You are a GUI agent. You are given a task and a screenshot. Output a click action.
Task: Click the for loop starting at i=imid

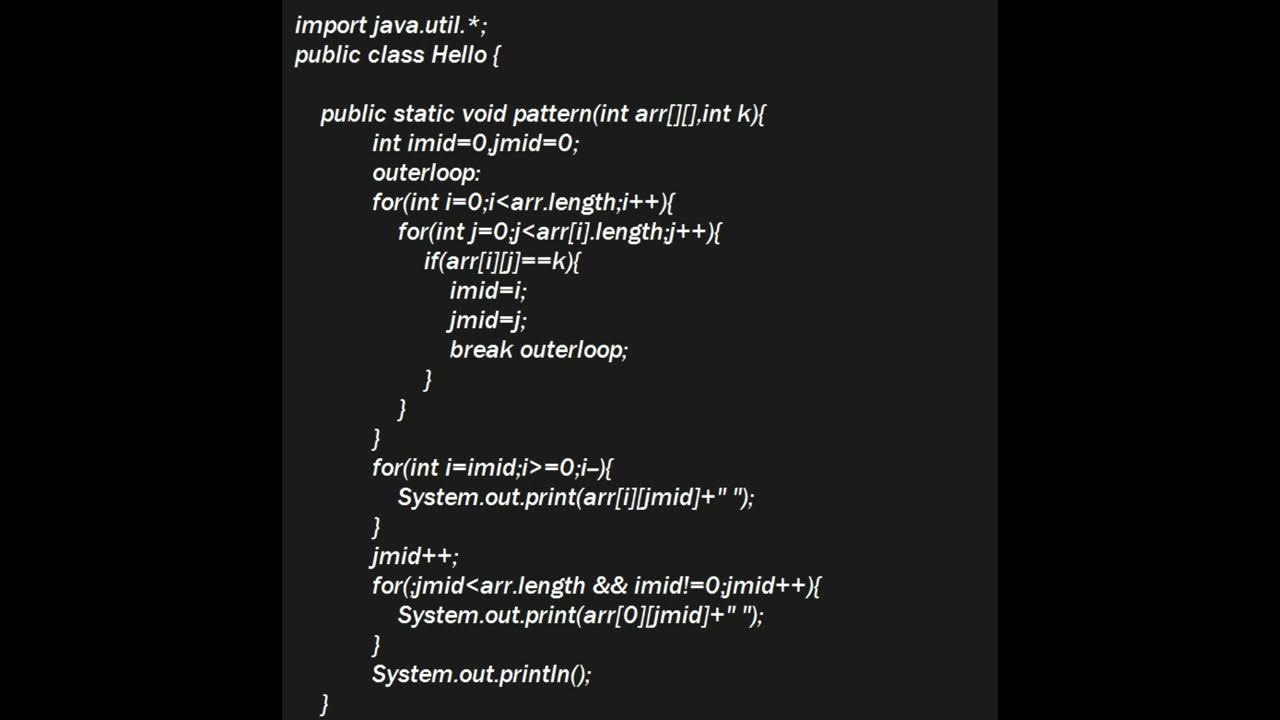(x=492, y=467)
